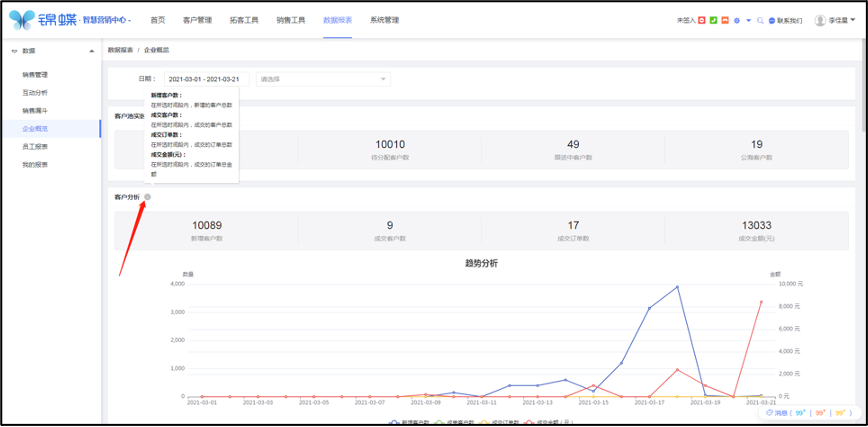Image resolution: width=868 pixels, height=427 pixels.
Task: Open 拓客工具 top menu
Action: click(x=244, y=20)
